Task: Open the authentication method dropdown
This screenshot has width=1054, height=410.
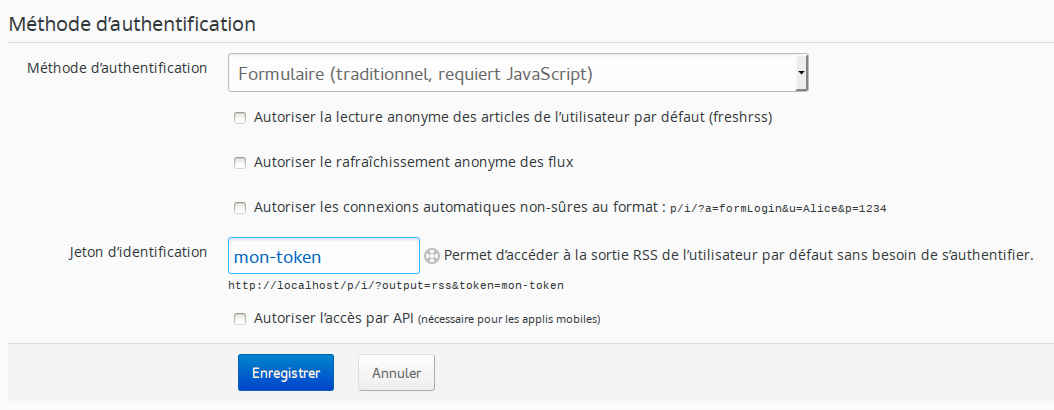Action: tap(516, 73)
